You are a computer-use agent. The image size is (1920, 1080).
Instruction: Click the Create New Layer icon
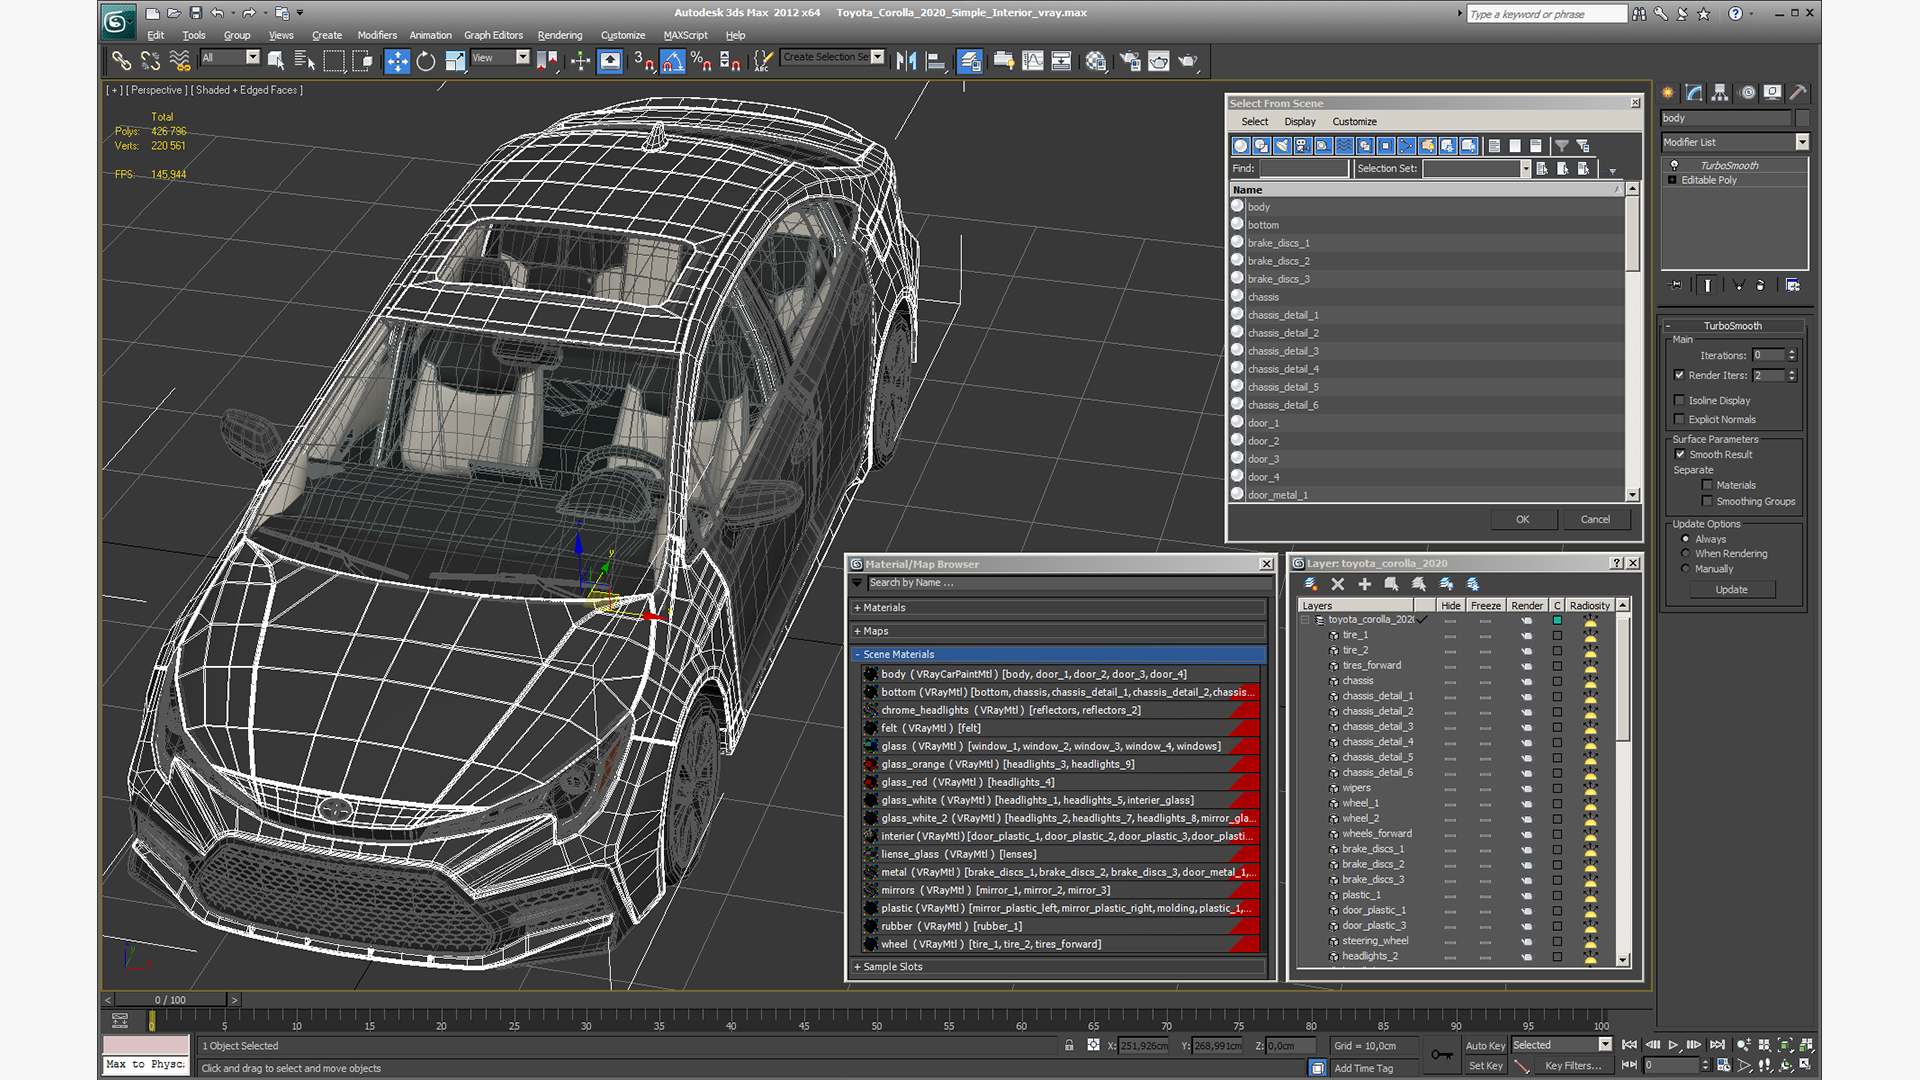pos(1311,584)
